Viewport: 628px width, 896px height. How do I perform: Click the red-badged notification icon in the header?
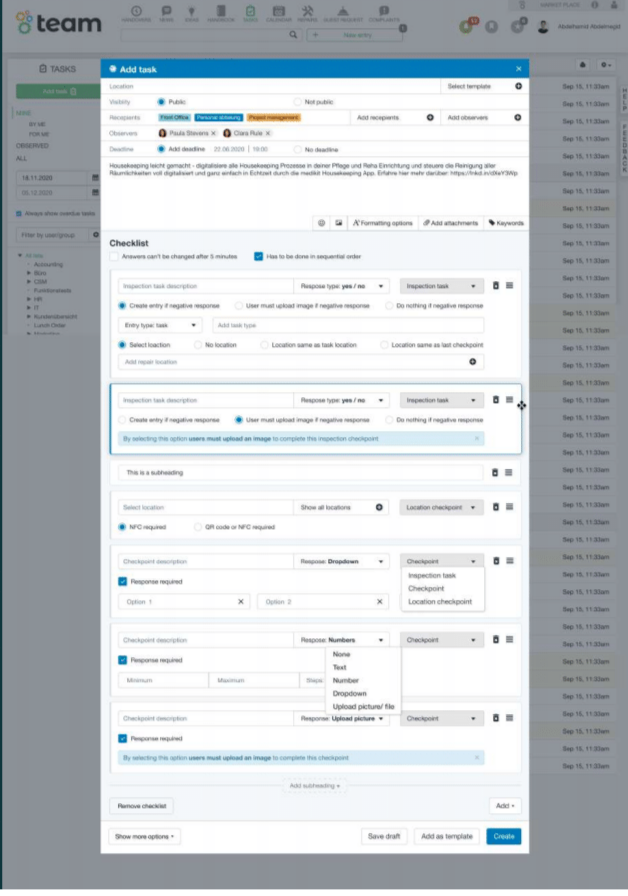click(467, 26)
